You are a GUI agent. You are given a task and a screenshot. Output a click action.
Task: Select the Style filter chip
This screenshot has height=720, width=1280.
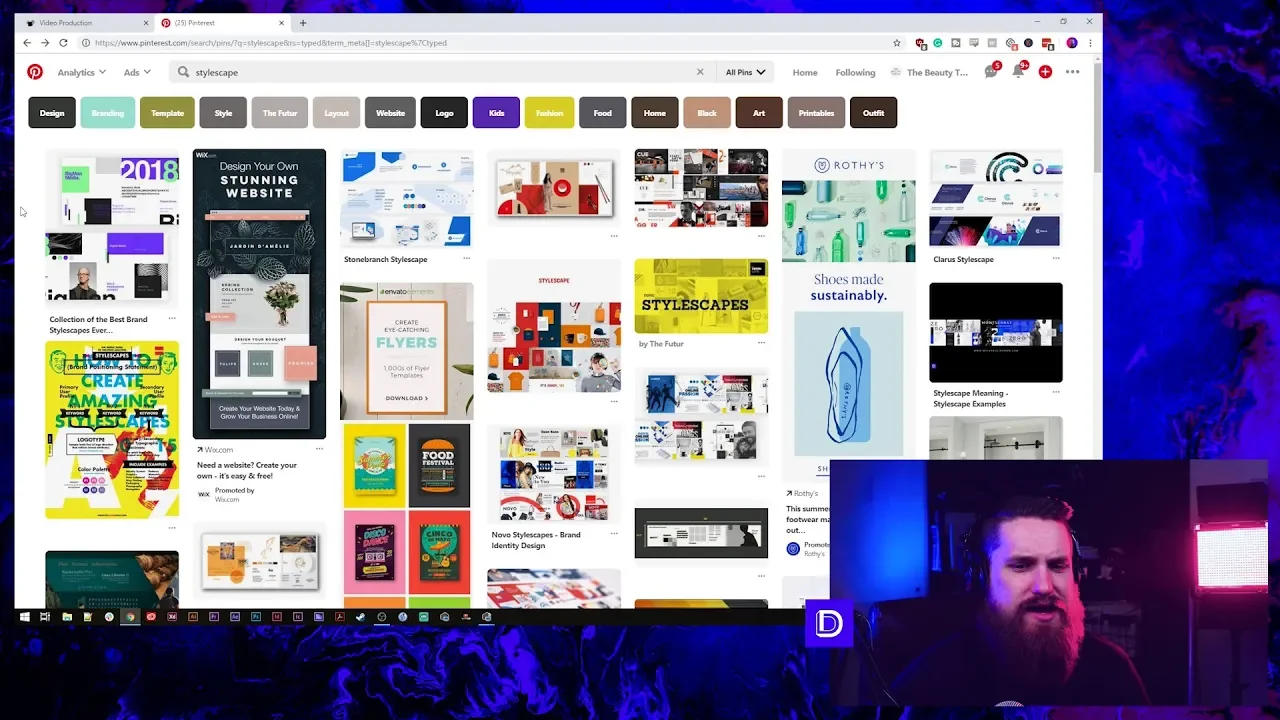pos(223,113)
